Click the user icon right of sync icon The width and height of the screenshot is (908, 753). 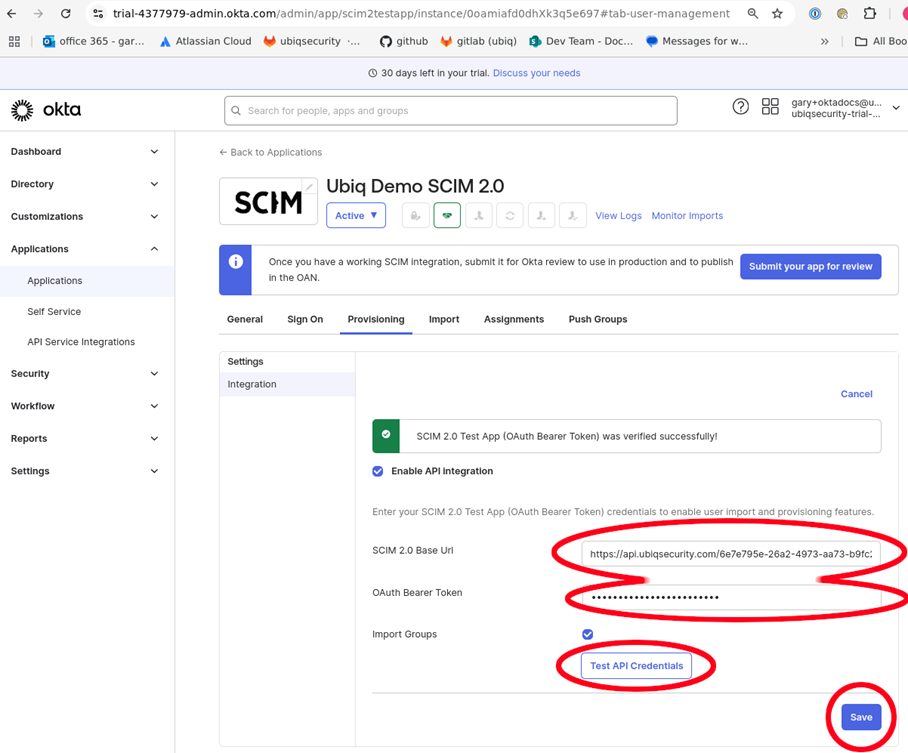coord(541,215)
